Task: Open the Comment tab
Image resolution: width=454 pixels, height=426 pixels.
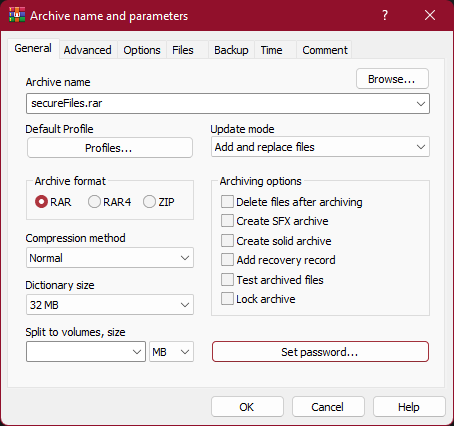Action: 324,50
